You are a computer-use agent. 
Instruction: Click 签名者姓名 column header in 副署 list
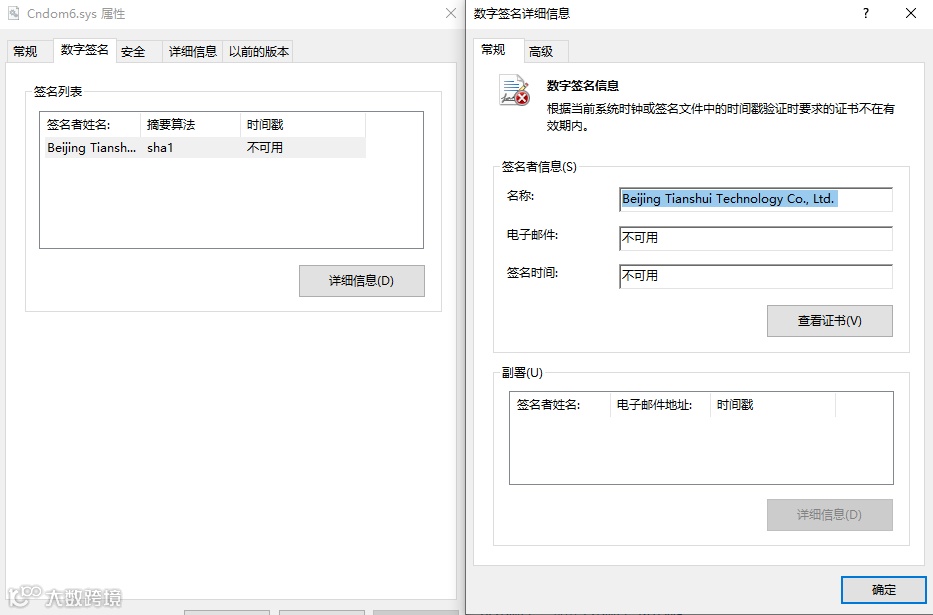(561, 405)
